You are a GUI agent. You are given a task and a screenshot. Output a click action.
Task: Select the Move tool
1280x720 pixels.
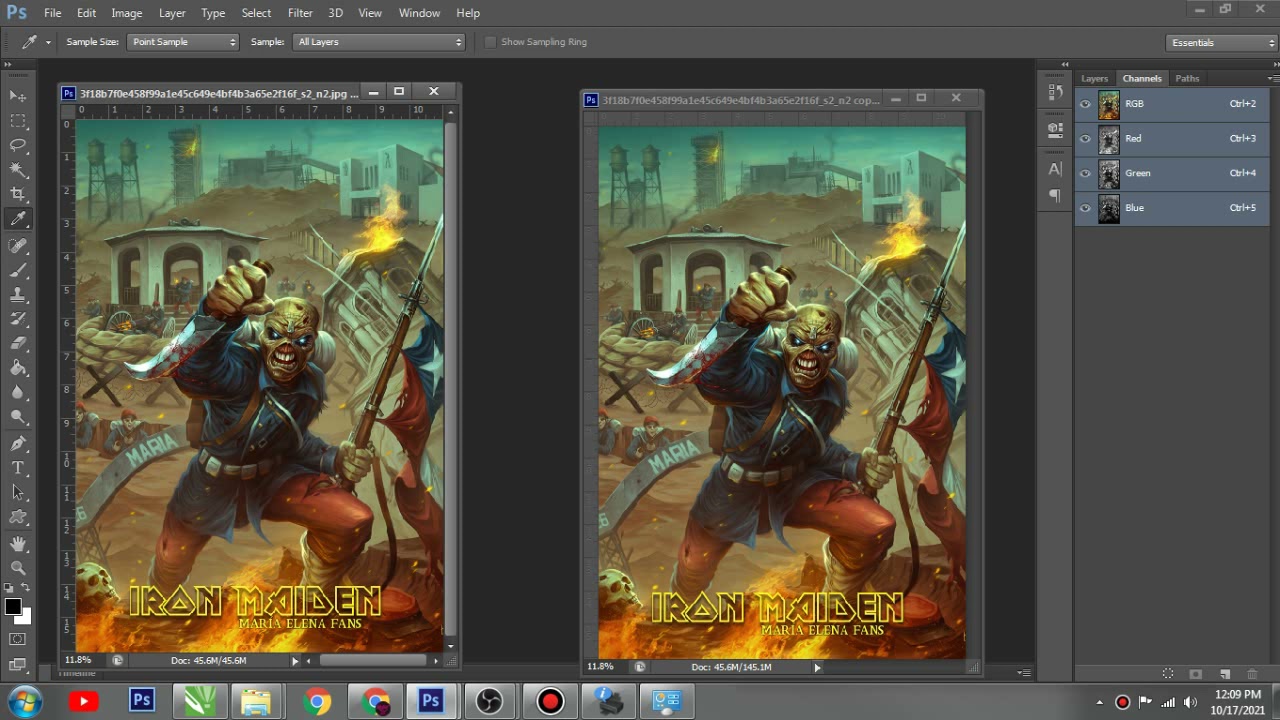(18, 96)
